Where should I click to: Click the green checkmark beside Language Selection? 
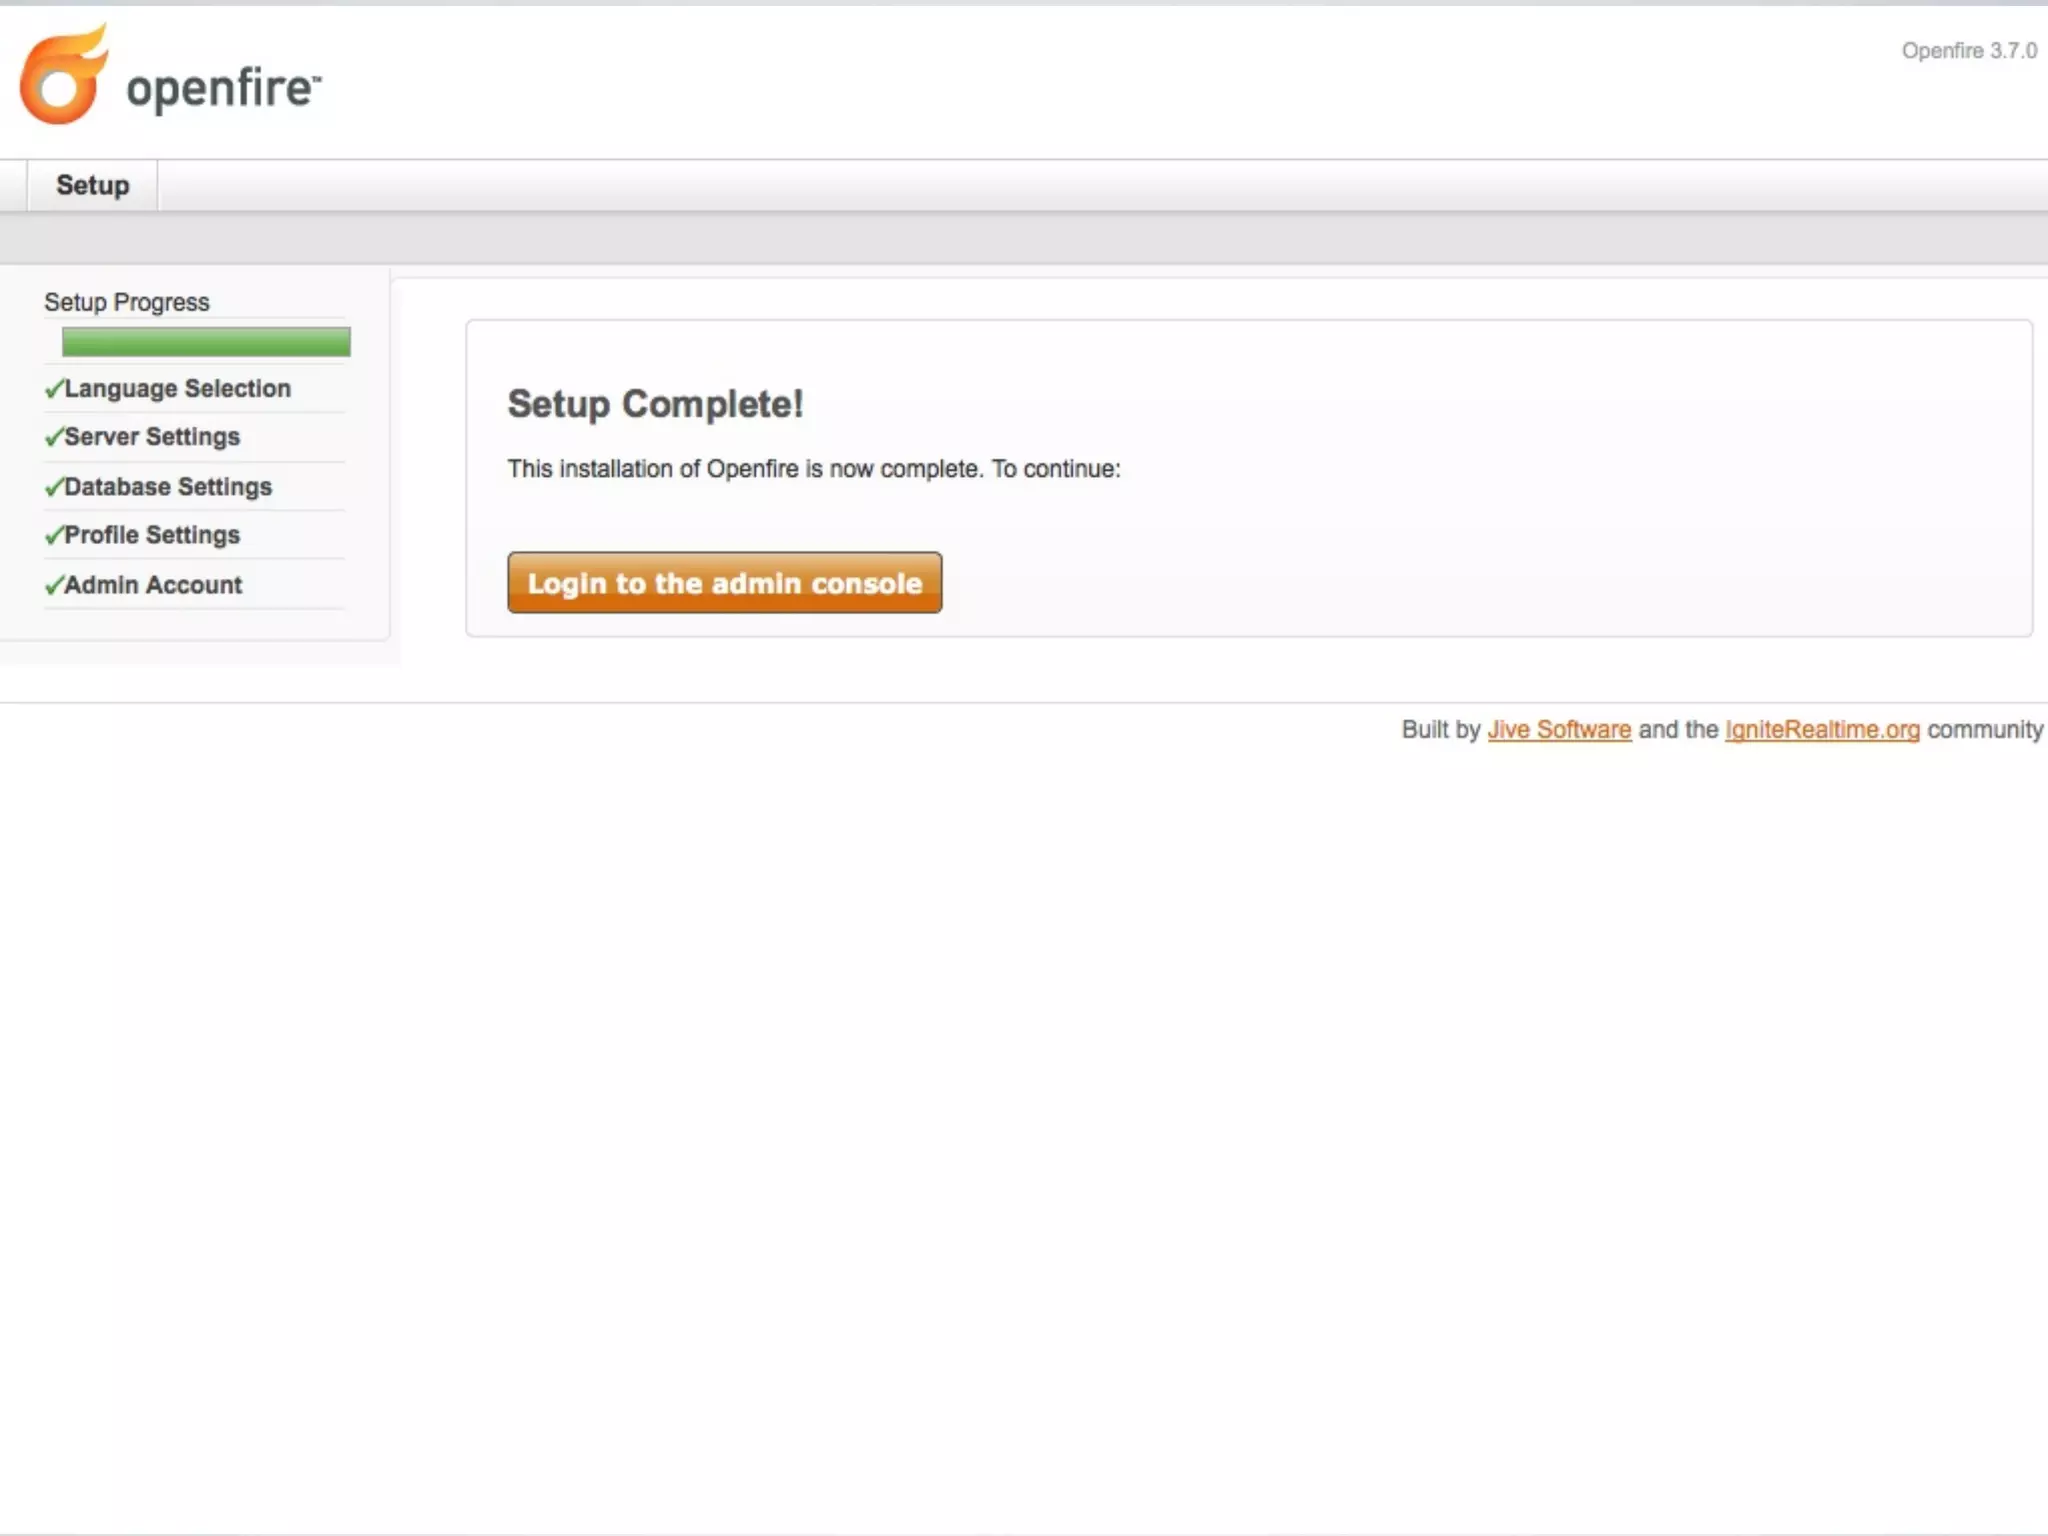pyautogui.click(x=54, y=389)
